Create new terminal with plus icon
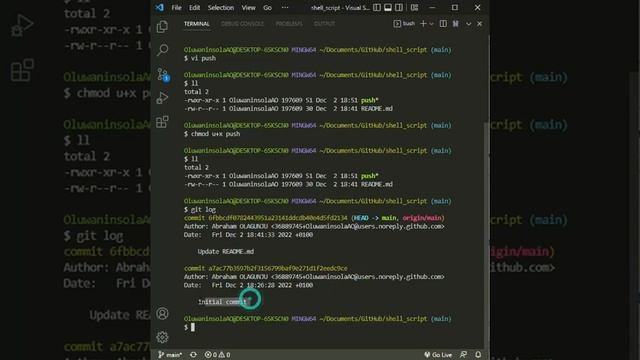Screen dimensions: 640x360 tap(423, 24)
